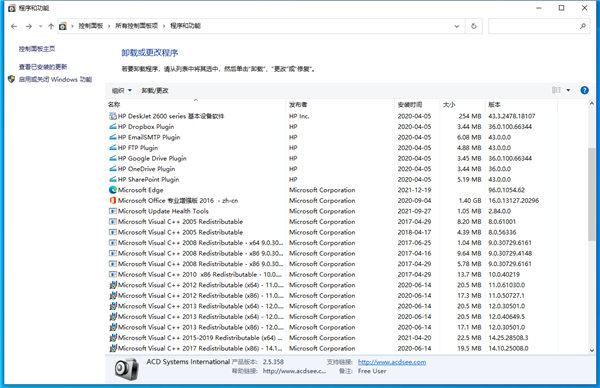600x388 pixels.
Task: Click install date 2021-09-27 cell
Action: click(x=414, y=211)
